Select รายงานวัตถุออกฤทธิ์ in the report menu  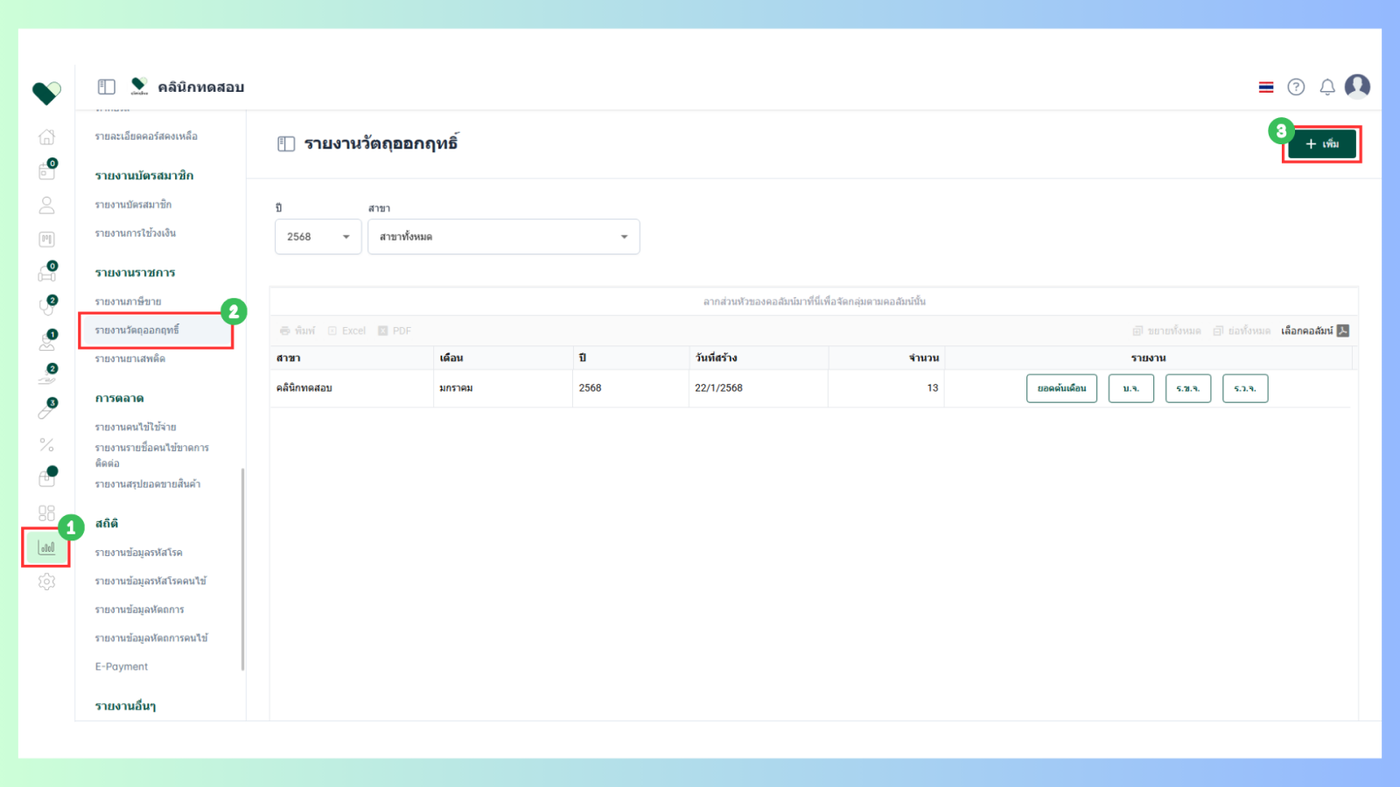point(137,330)
